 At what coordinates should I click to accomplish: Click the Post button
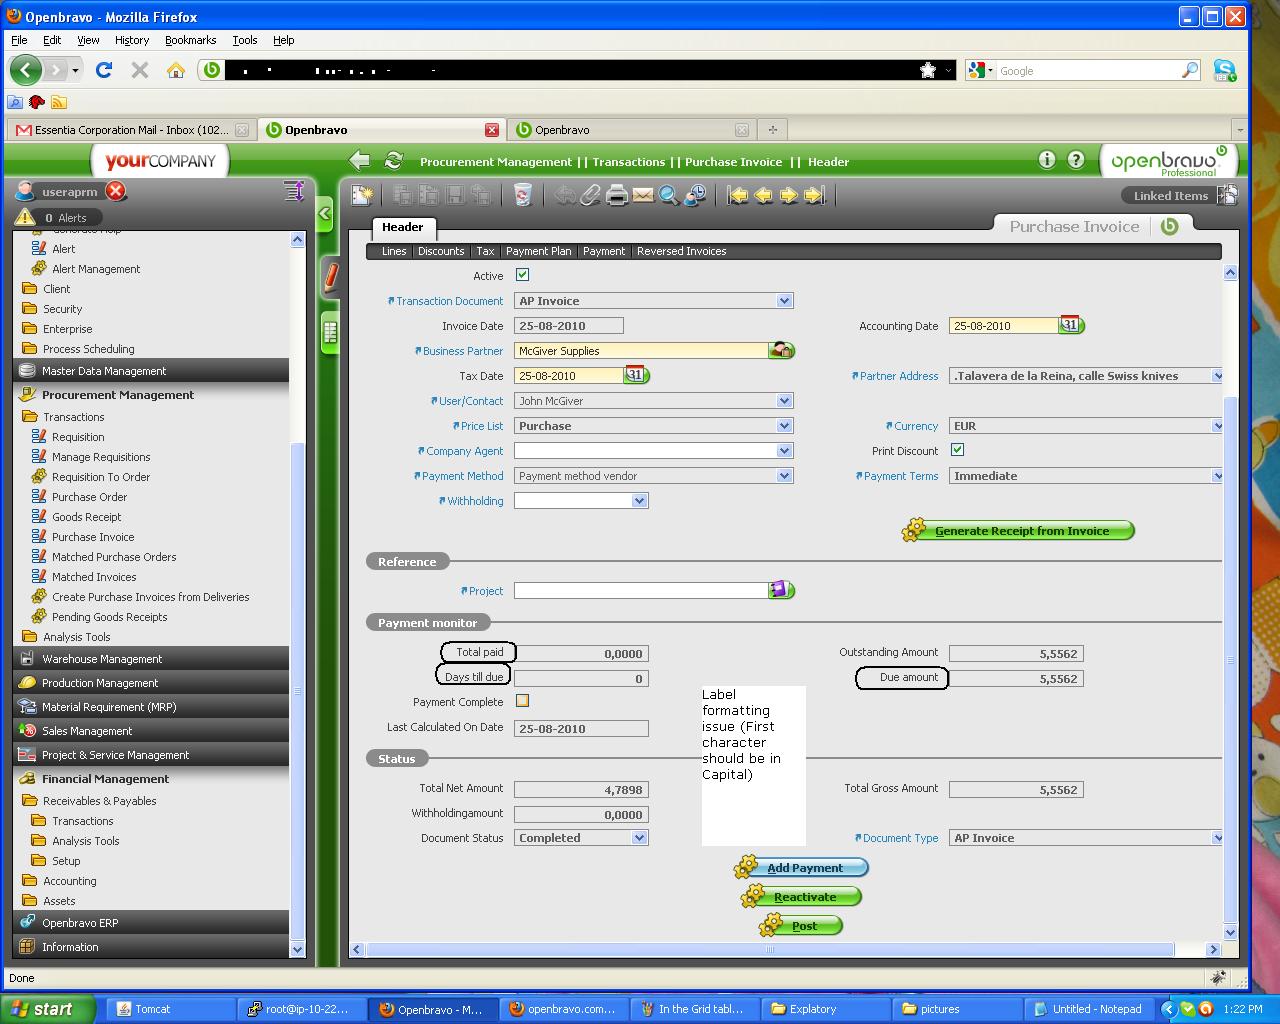[x=802, y=925]
